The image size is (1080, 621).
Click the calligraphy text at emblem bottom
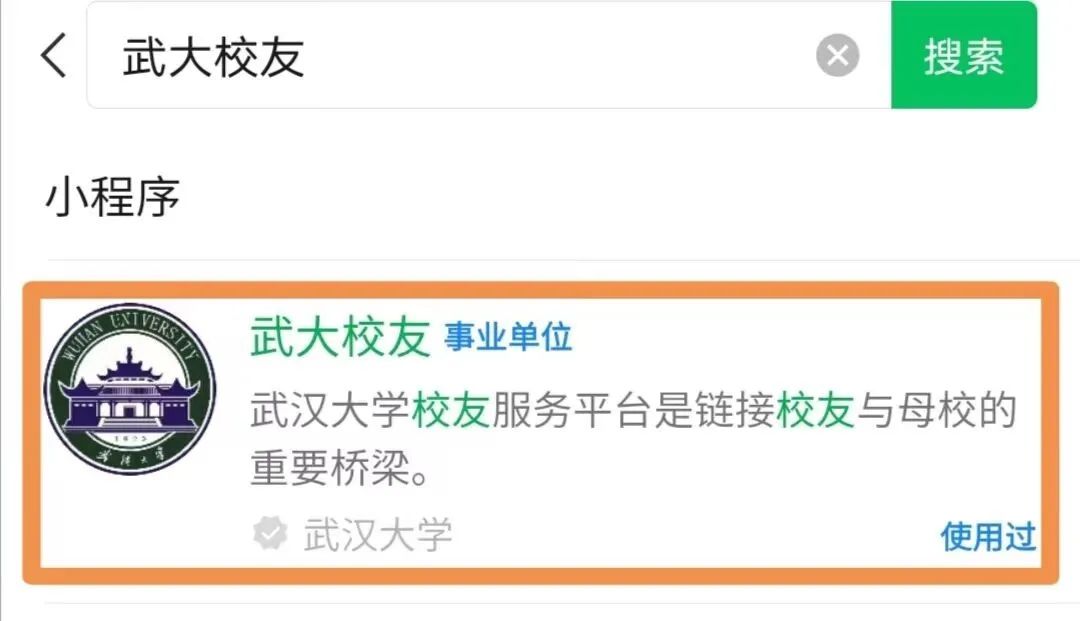coord(130,455)
